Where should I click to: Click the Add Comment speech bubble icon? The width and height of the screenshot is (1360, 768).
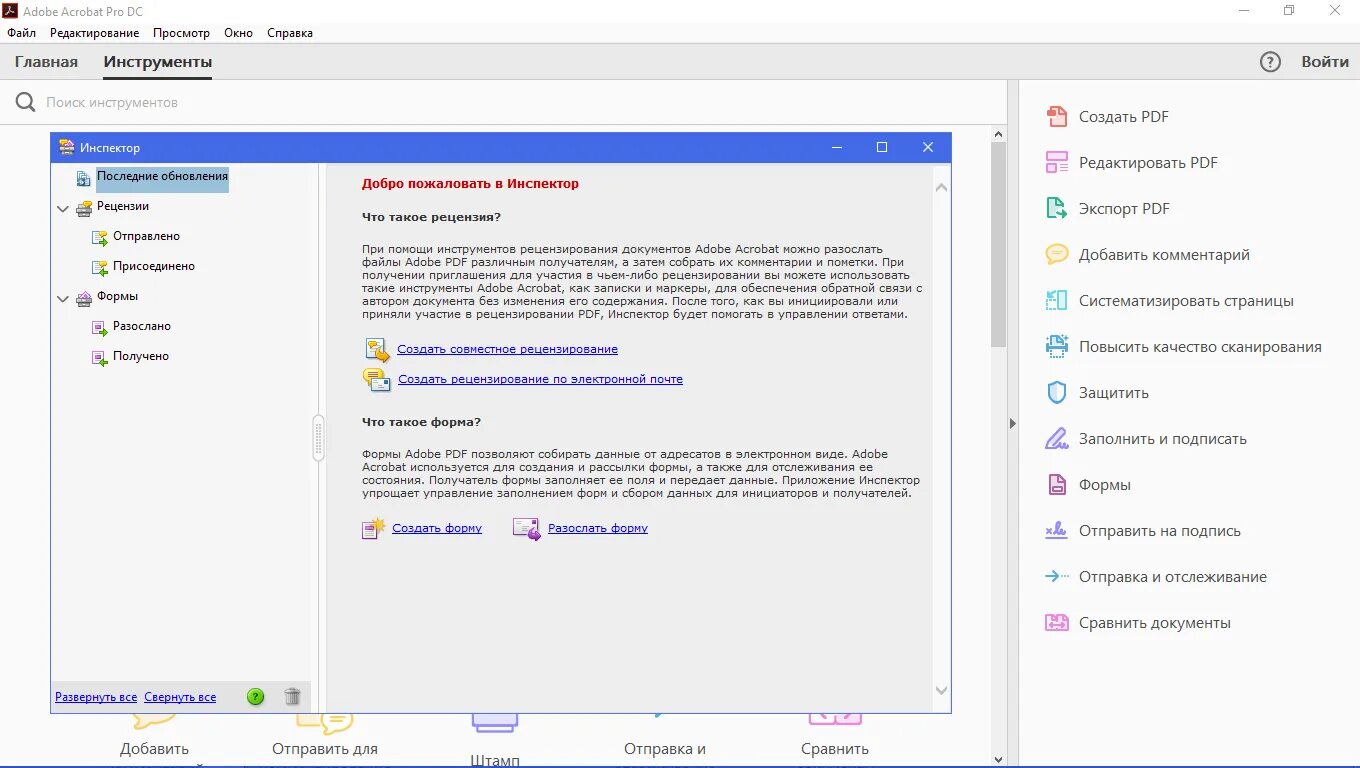pyautogui.click(x=1056, y=255)
